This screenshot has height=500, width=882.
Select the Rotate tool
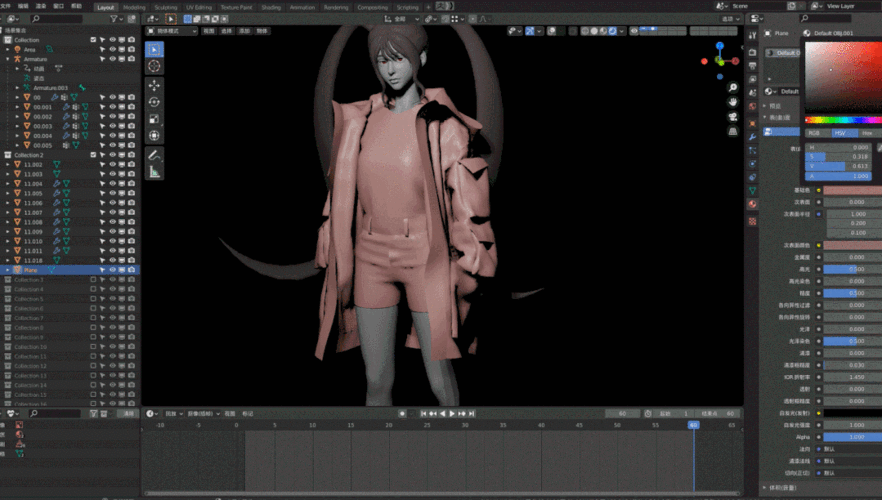[x=154, y=102]
